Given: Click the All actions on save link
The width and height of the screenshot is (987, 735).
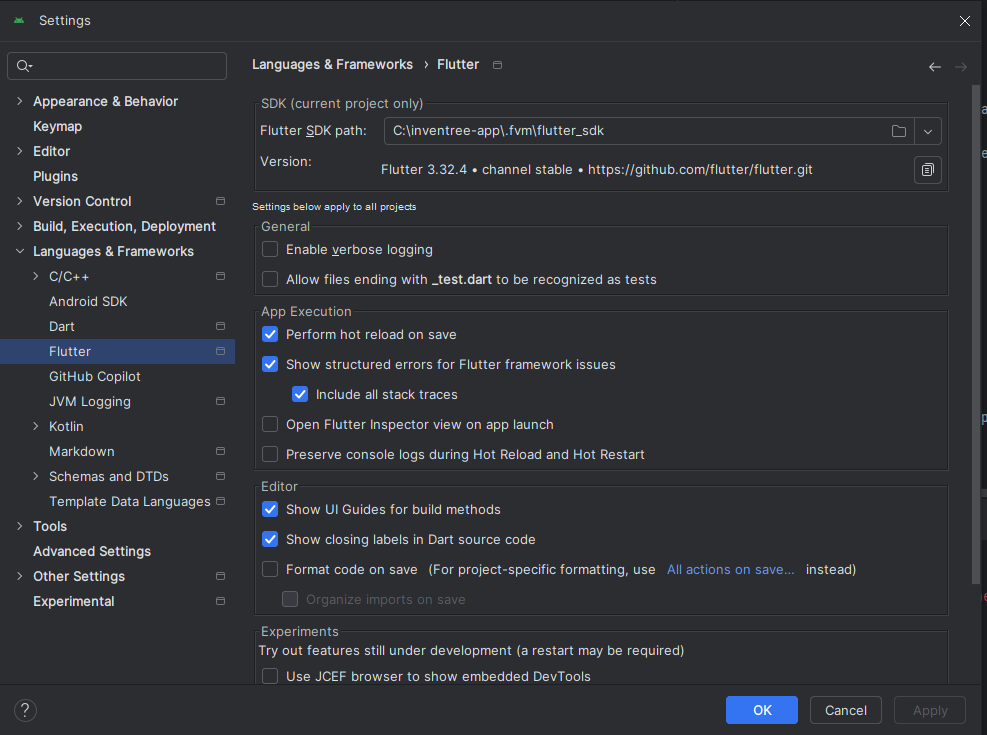Looking at the screenshot, I should pyautogui.click(x=730, y=569).
